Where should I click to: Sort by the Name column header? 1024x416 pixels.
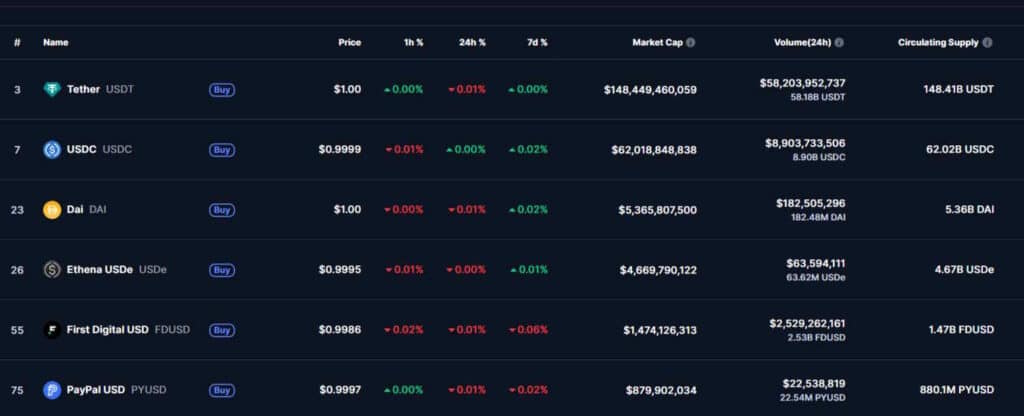pos(56,42)
